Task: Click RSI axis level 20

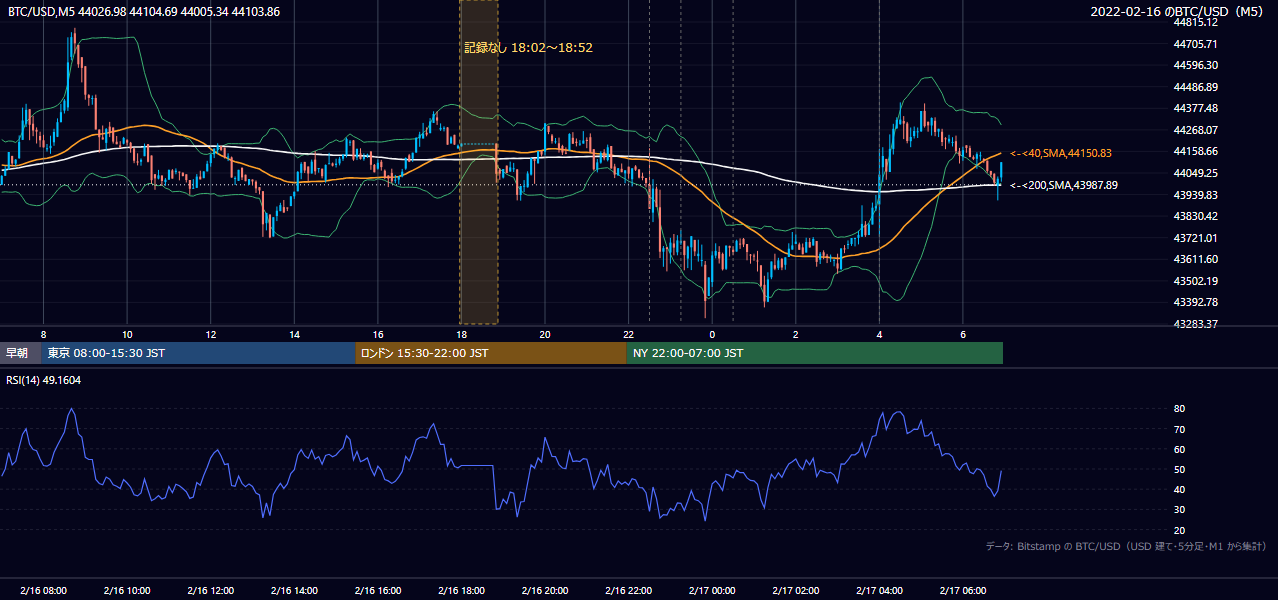Action: [x=1180, y=530]
